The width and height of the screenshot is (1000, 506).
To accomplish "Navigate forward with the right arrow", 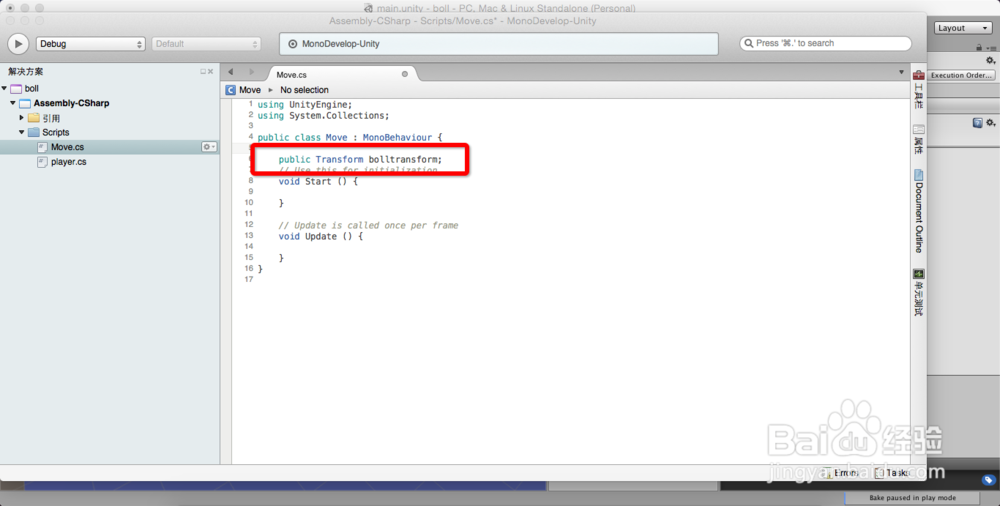I will tap(251, 72).
